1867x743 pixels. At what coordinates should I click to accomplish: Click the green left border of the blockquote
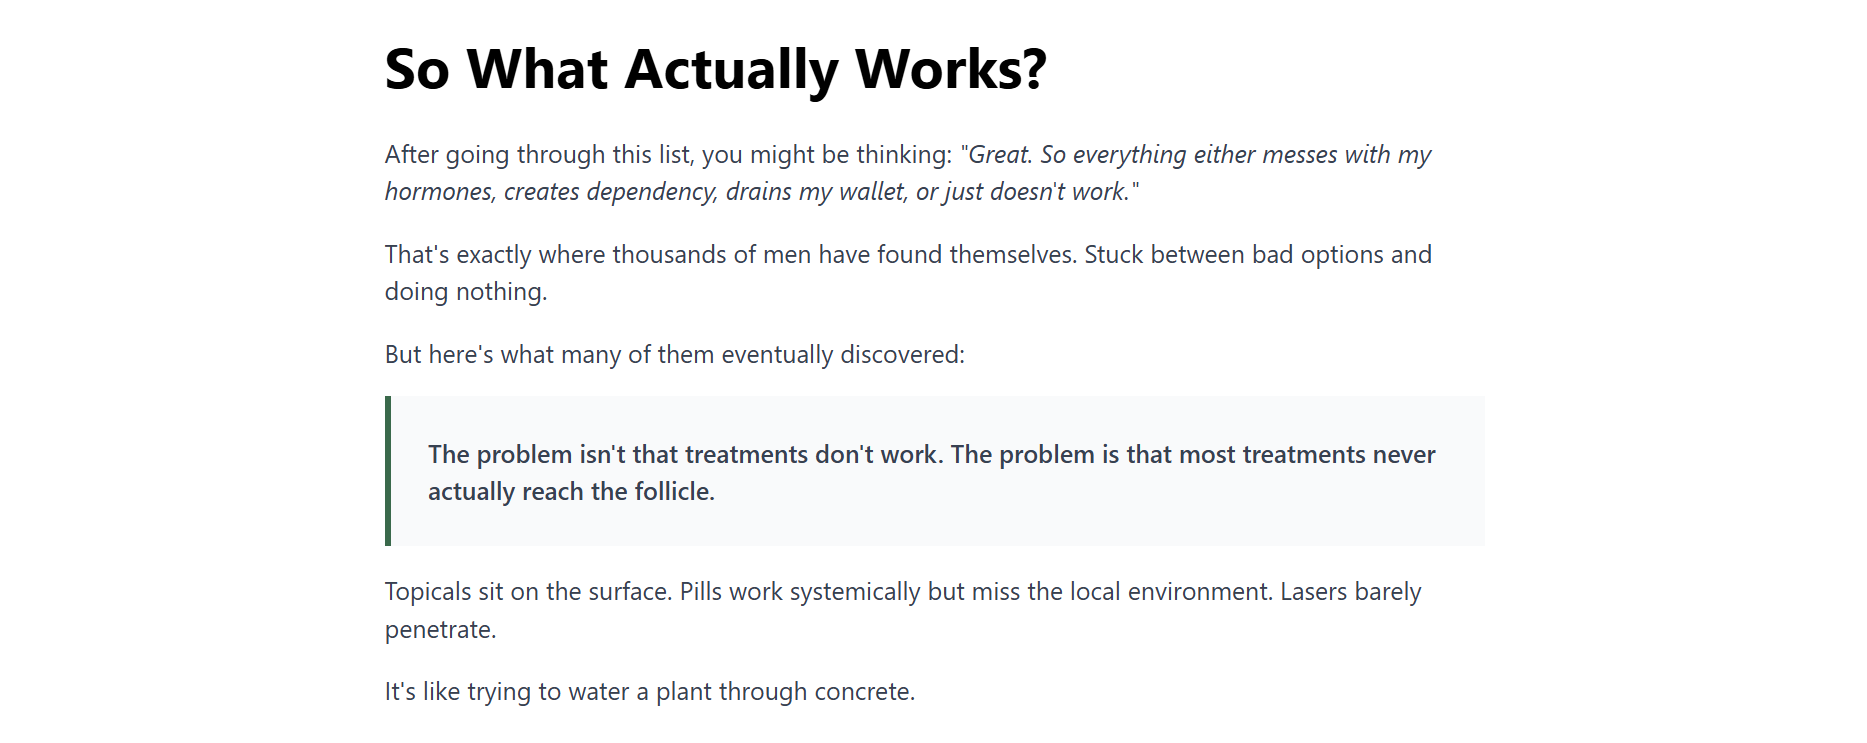(388, 471)
